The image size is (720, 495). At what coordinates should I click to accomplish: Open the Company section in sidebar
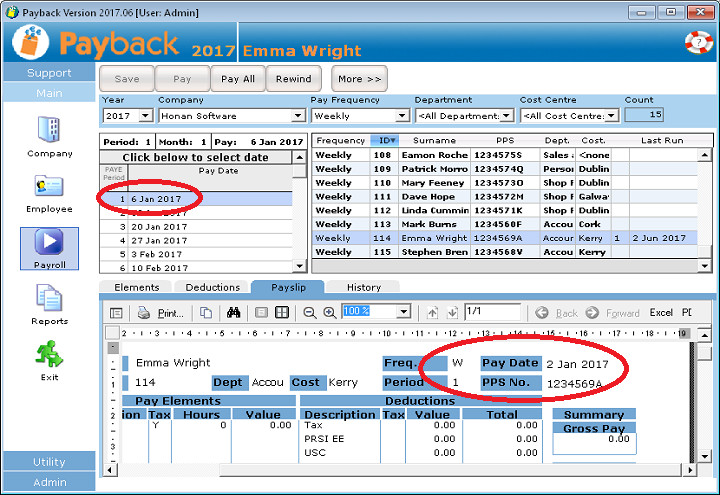[49, 131]
